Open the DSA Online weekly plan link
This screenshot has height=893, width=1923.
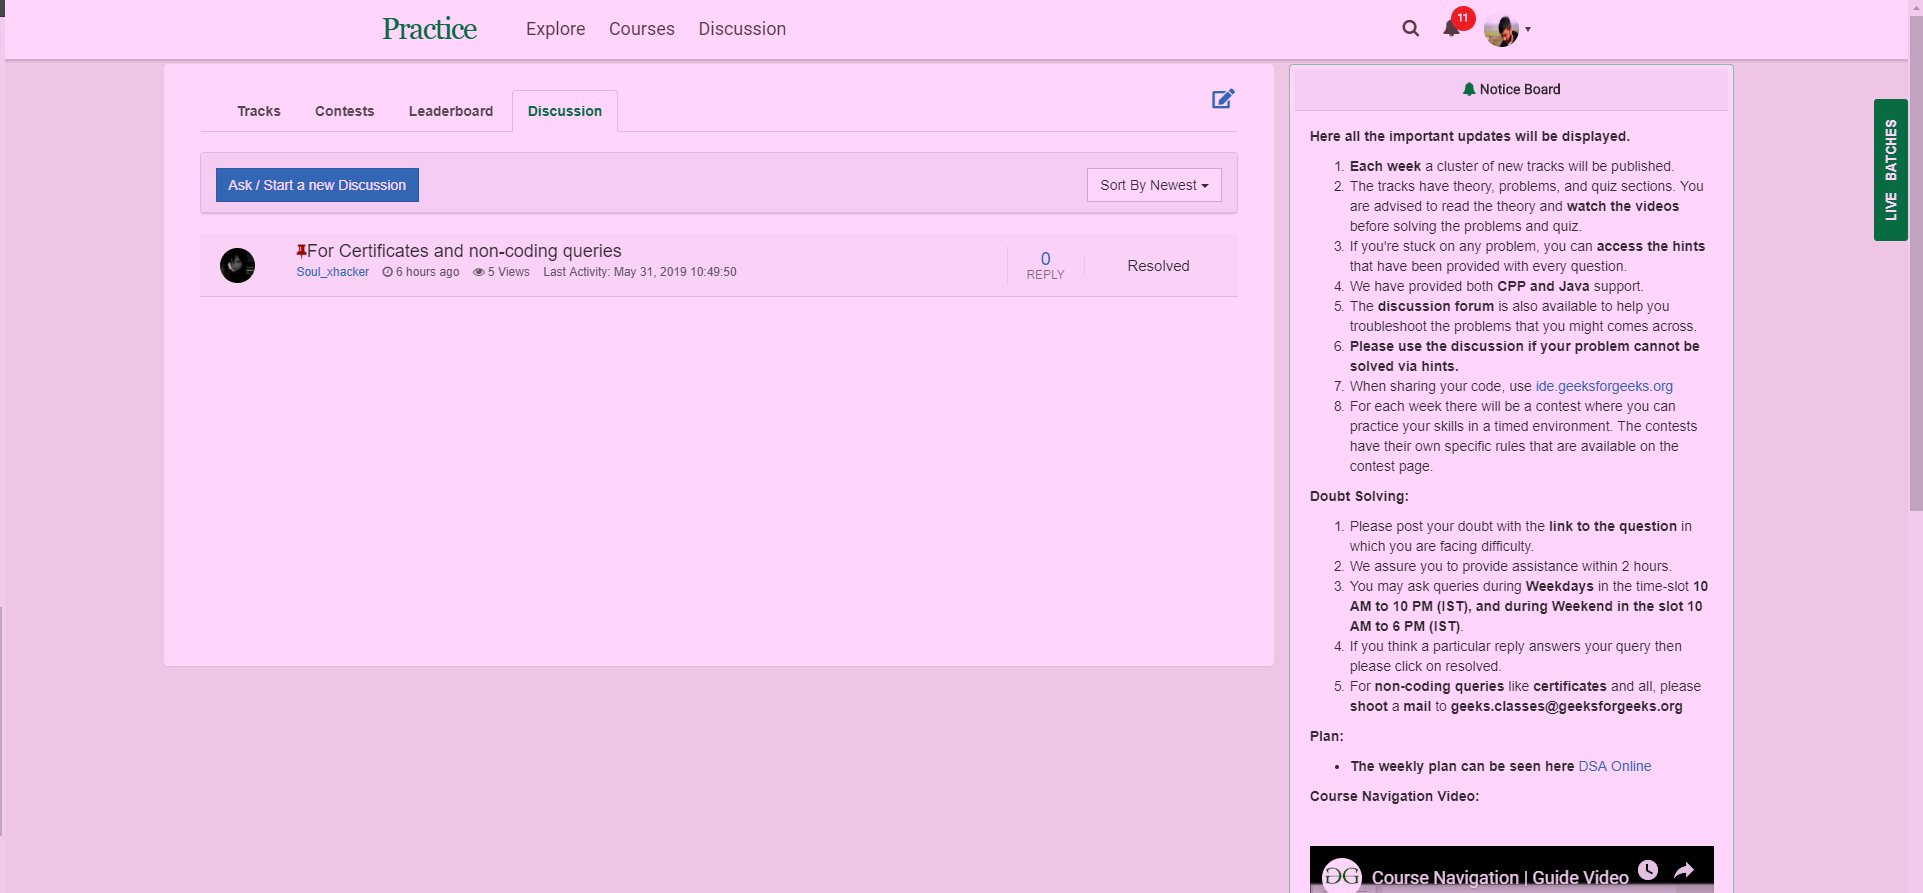[1615, 766]
